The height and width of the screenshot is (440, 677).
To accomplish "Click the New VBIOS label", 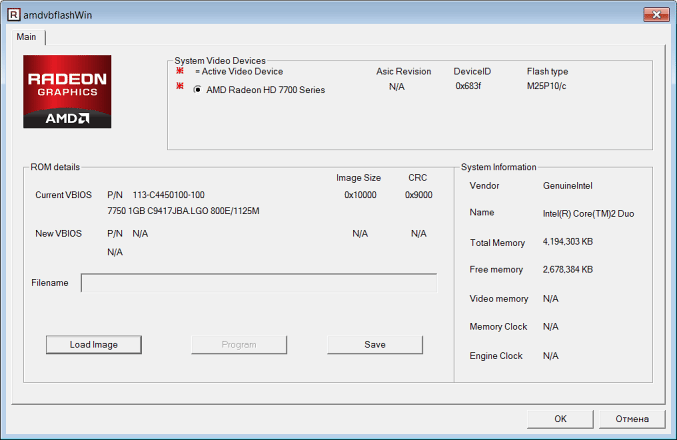I will point(58,234).
